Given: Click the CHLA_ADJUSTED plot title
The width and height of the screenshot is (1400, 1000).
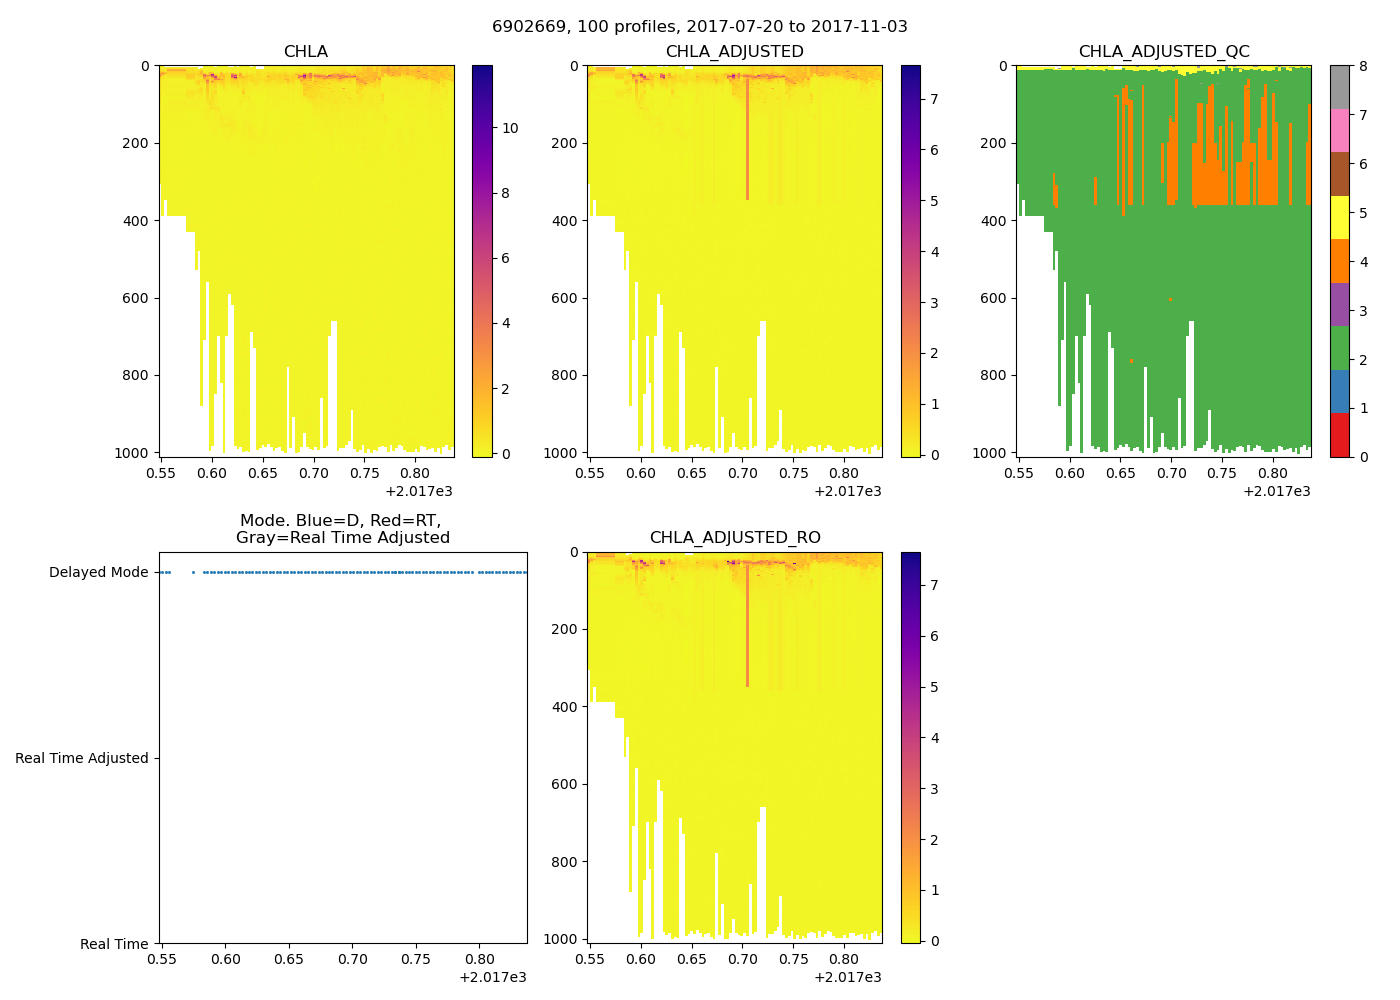Looking at the screenshot, I should click(x=734, y=52).
